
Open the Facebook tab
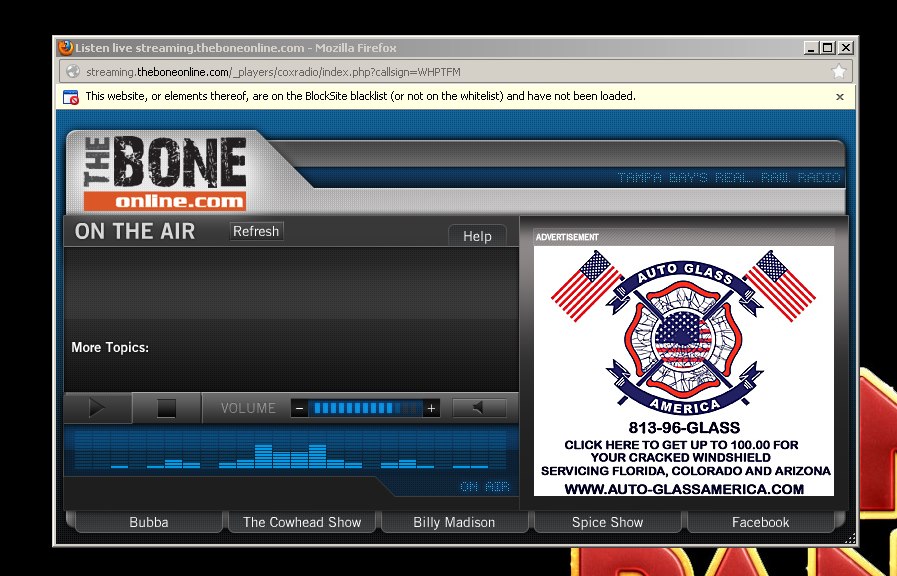pyautogui.click(x=760, y=522)
